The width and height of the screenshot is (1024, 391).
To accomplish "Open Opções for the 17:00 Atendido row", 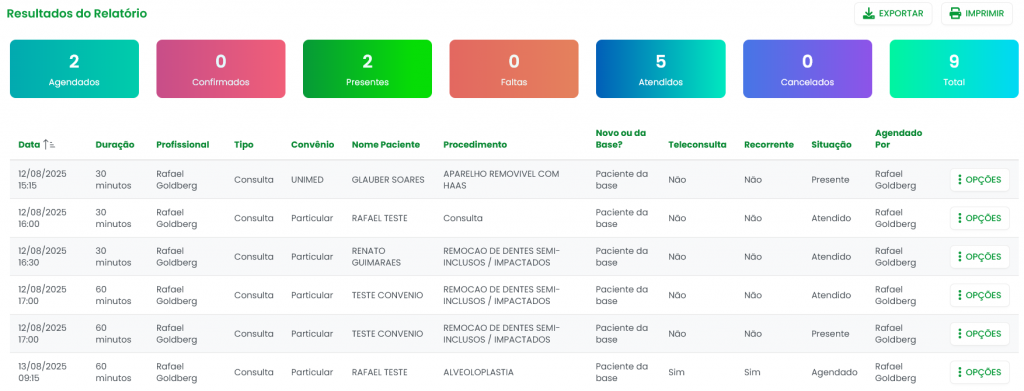I will (980, 295).
